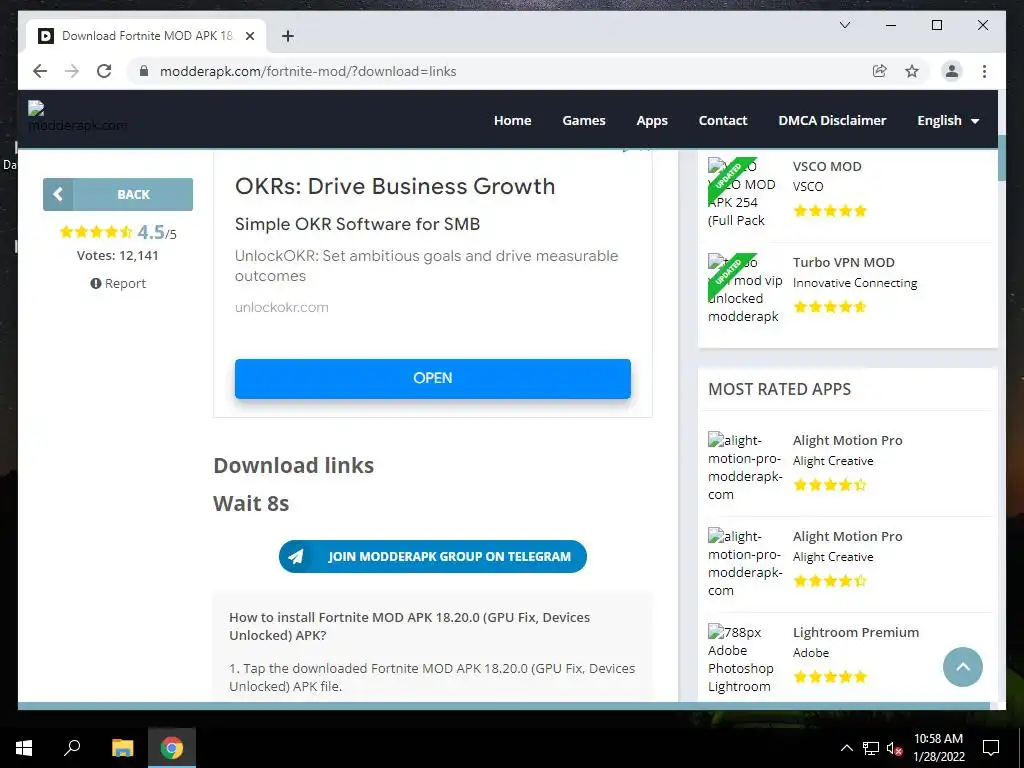This screenshot has width=1024, height=768.
Task: Click the blue OPEN ad button
Action: 432,378
